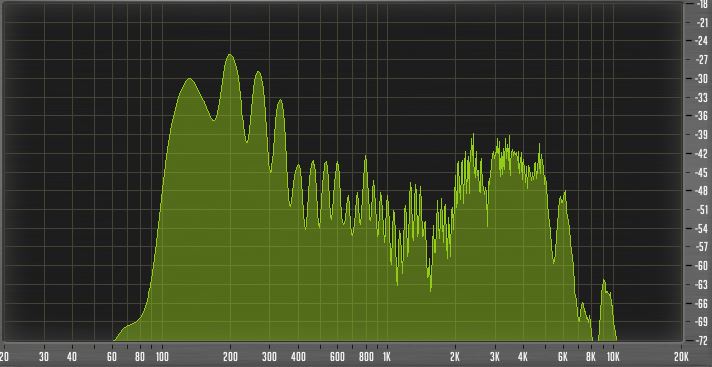This screenshot has width=712, height=367.
Task: Click the 100 frequency axis label
Action: pos(162,356)
